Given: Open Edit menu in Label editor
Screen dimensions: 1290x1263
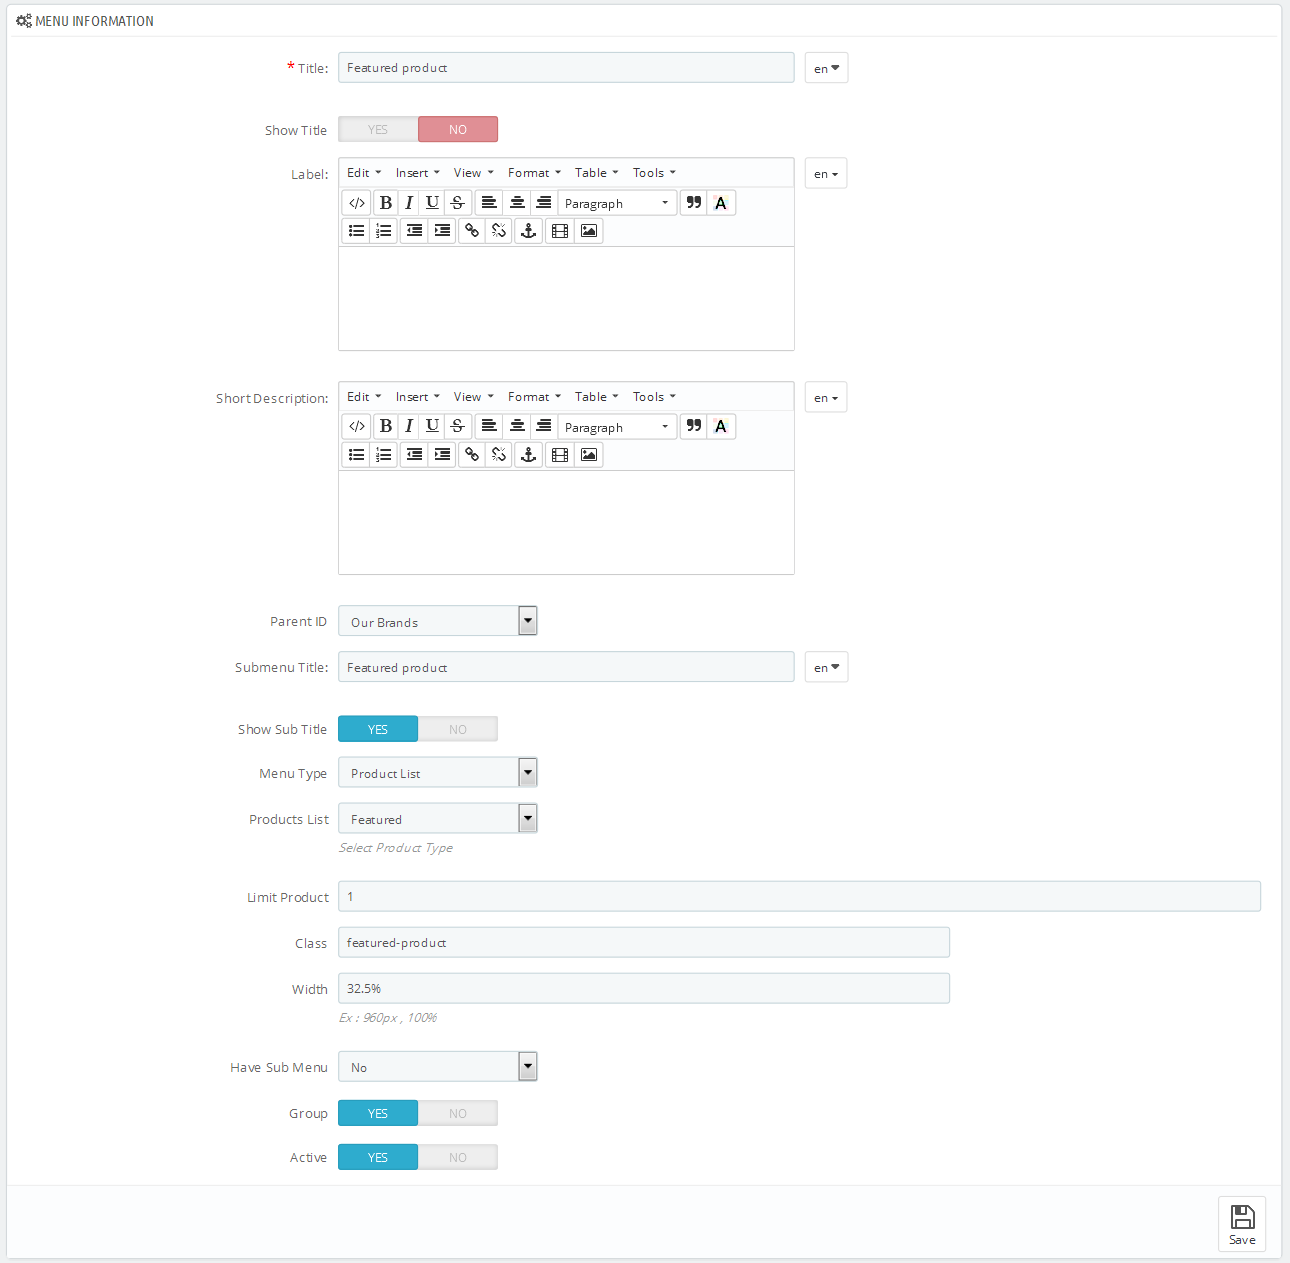Looking at the screenshot, I should tap(364, 173).
